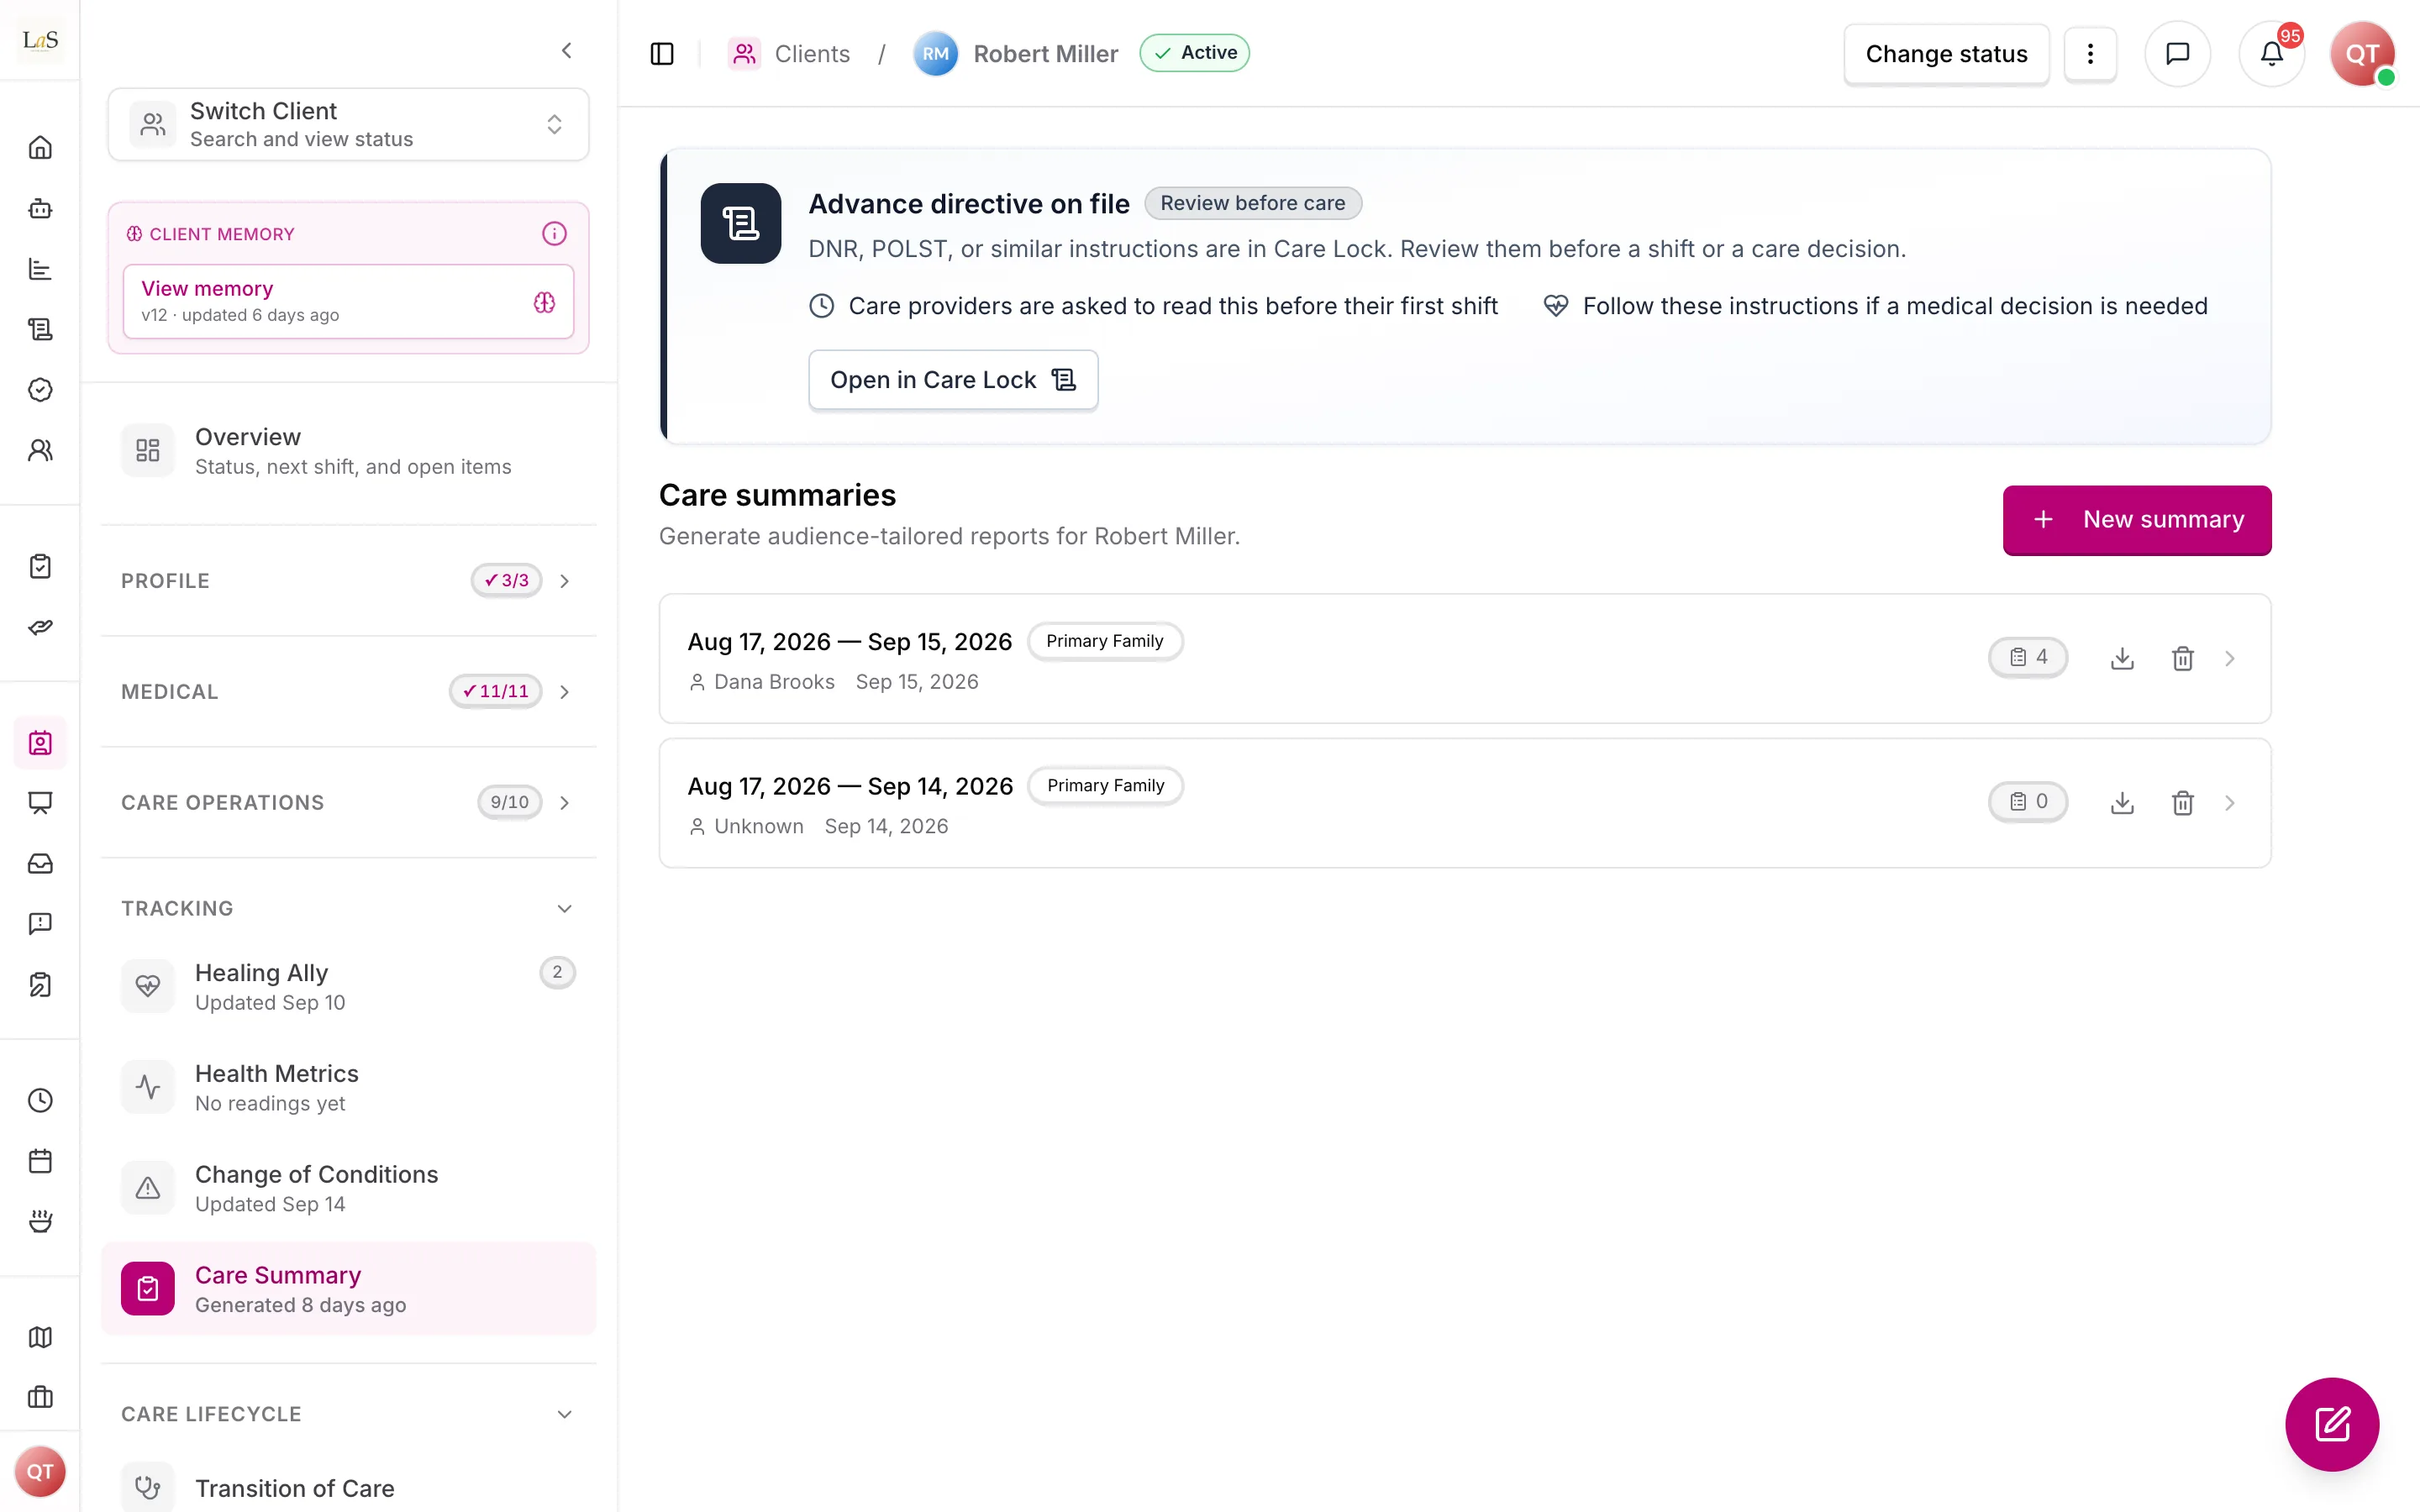The image size is (2420, 1512).
Task: Click 'Review before care' tag
Action: [x=1253, y=203]
